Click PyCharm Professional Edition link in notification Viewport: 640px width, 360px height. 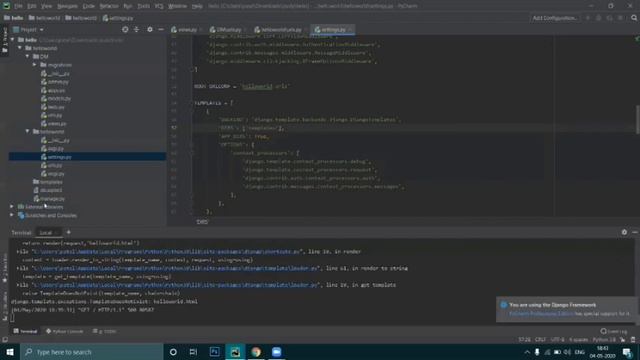point(541,313)
